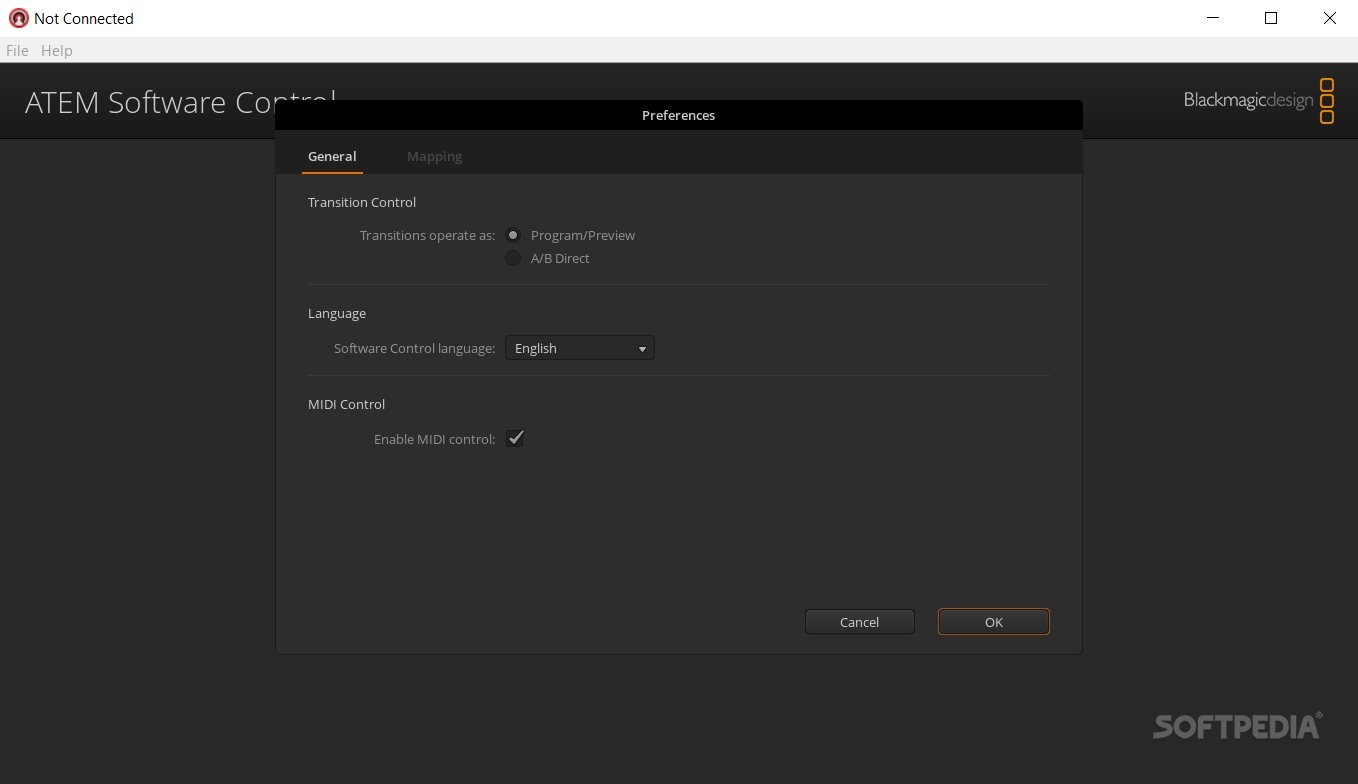Click the 'Enable MIDI control:' label
This screenshot has height=784, width=1358.
434,439
